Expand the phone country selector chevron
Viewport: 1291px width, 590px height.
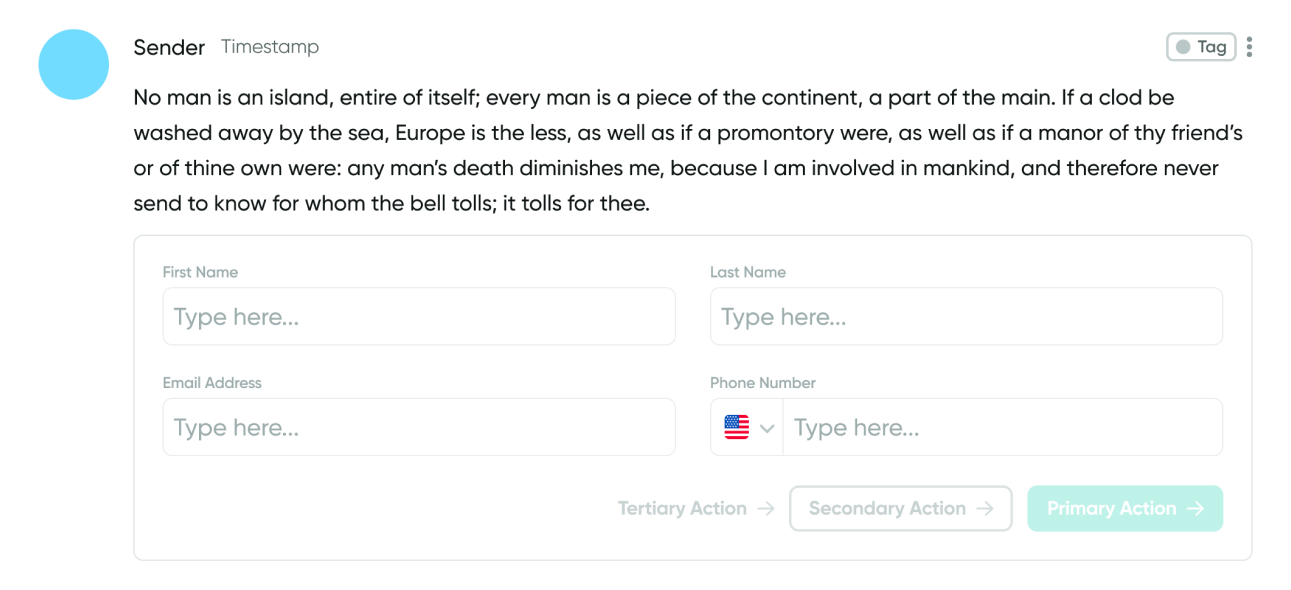click(768, 427)
